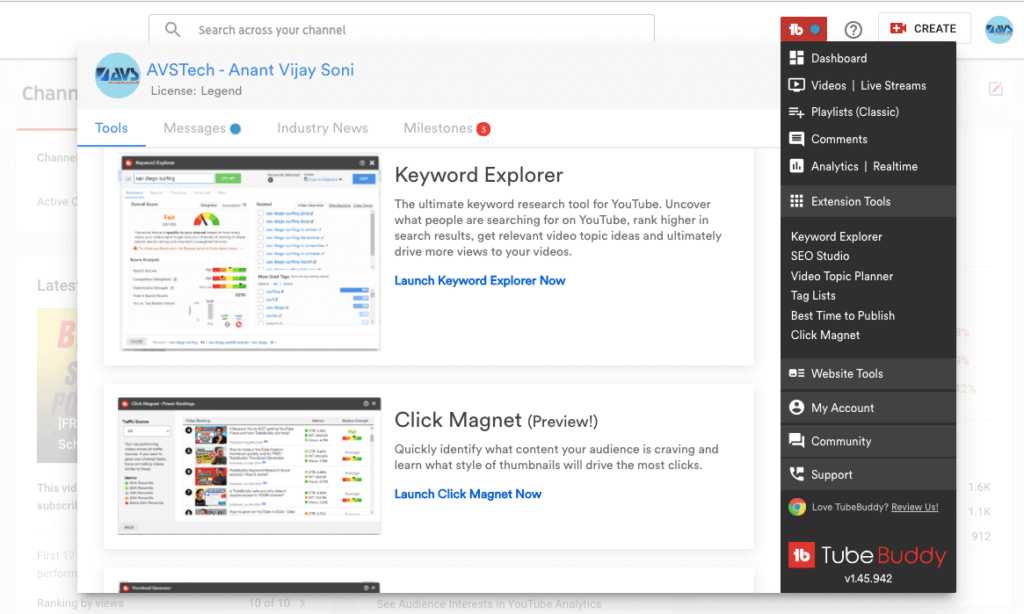This screenshot has width=1024, height=614.
Task: Expand the Community section
Action: (x=868, y=441)
